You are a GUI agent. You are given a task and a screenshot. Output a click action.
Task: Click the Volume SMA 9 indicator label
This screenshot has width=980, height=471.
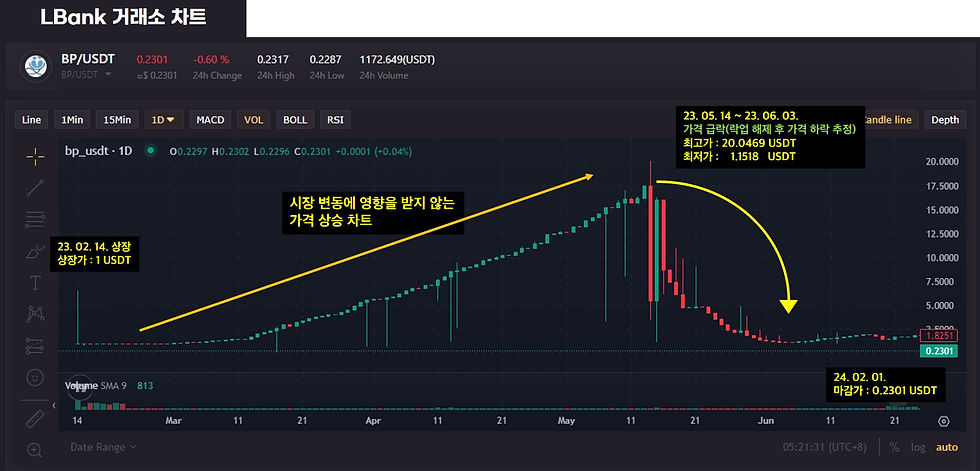(x=96, y=386)
